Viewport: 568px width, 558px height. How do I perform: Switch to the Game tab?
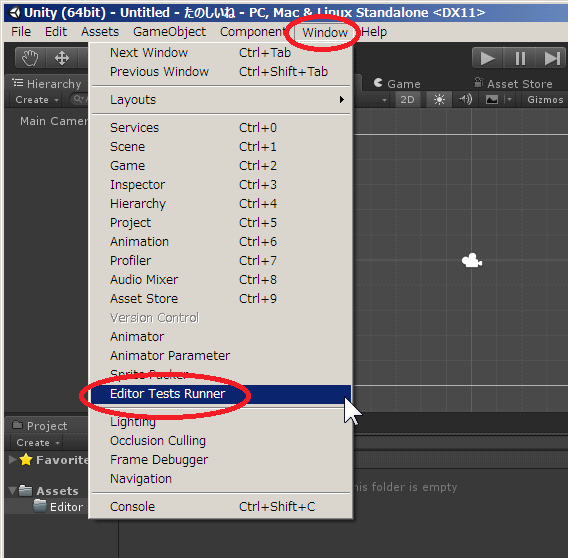click(x=397, y=84)
